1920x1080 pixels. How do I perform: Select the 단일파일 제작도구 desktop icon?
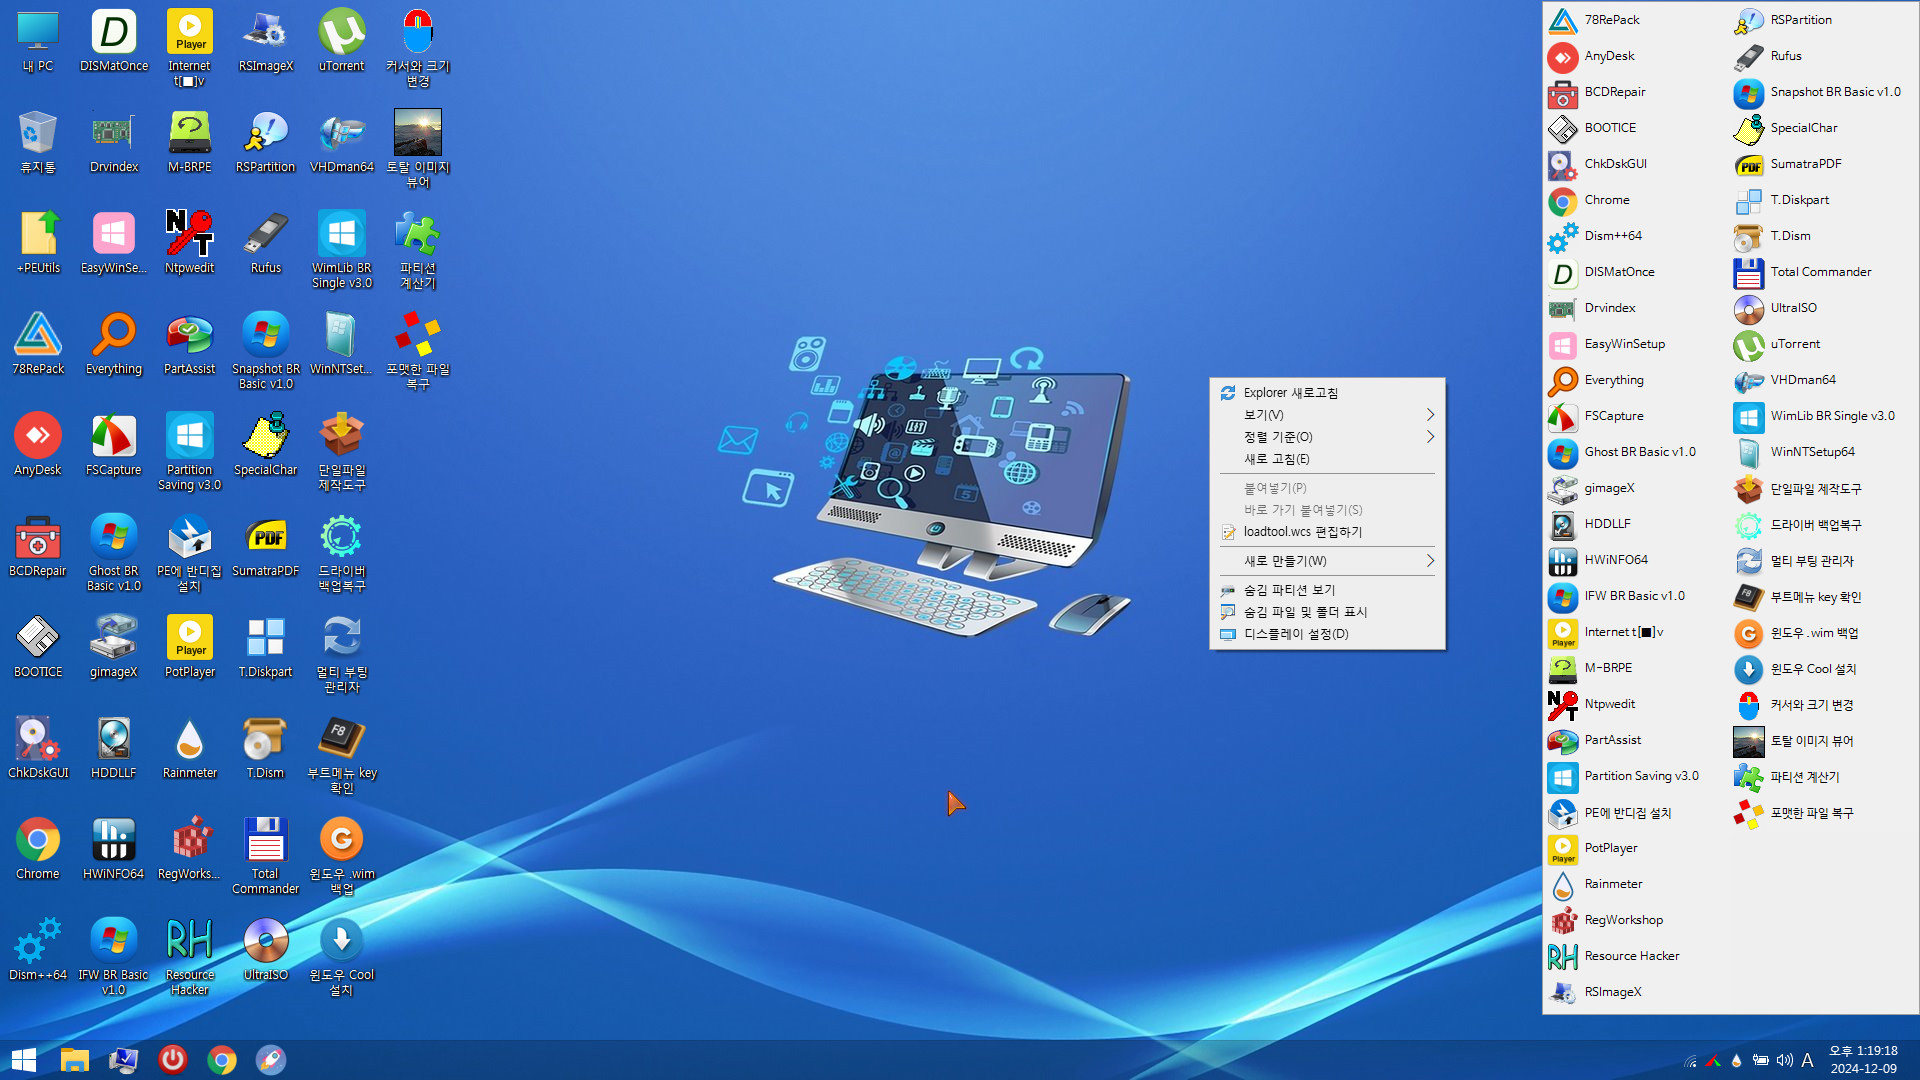coord(342,452)
